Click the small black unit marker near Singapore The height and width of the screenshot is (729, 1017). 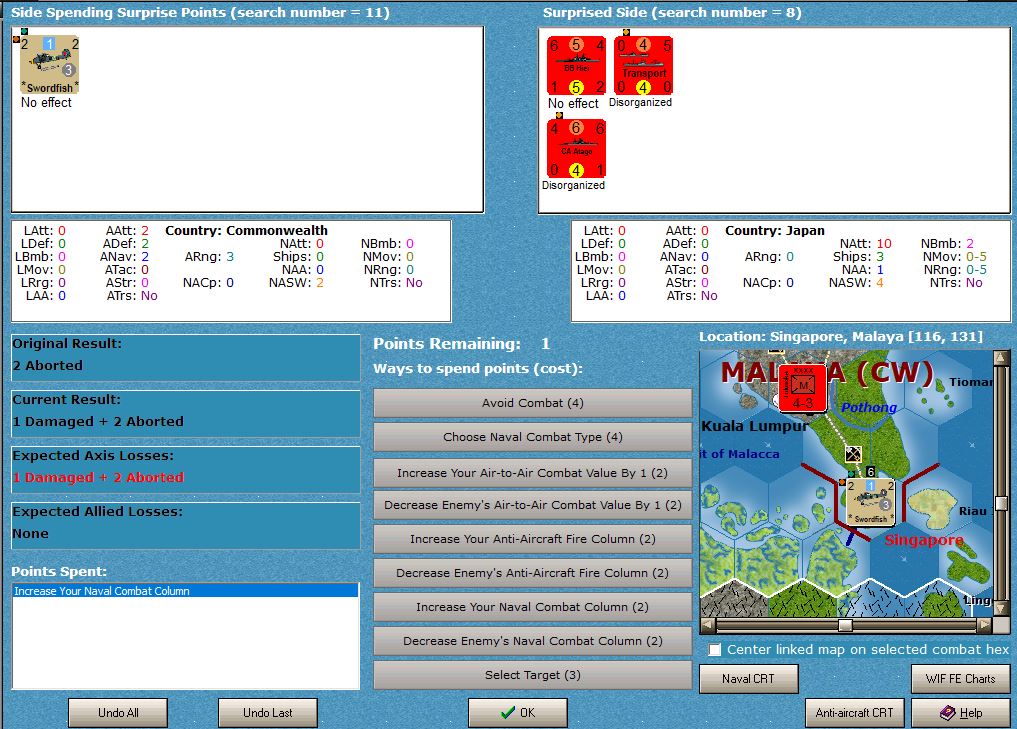click(854, 454)
